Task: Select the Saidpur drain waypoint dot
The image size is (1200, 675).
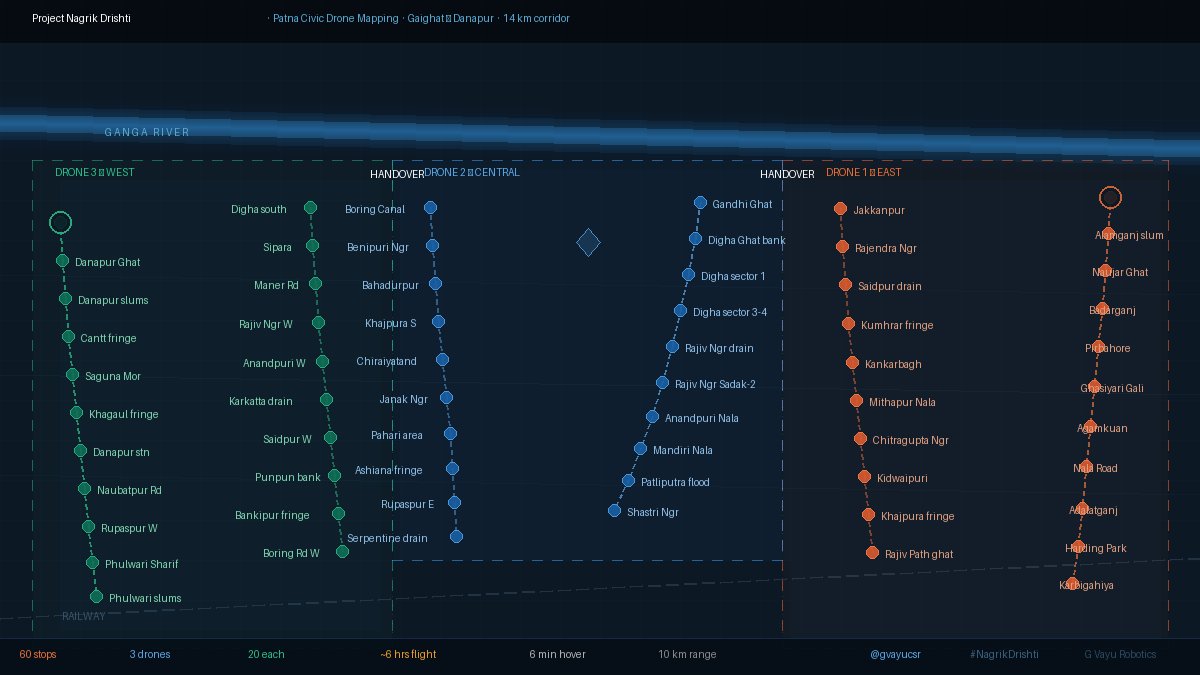Action: tap(845, 285)
